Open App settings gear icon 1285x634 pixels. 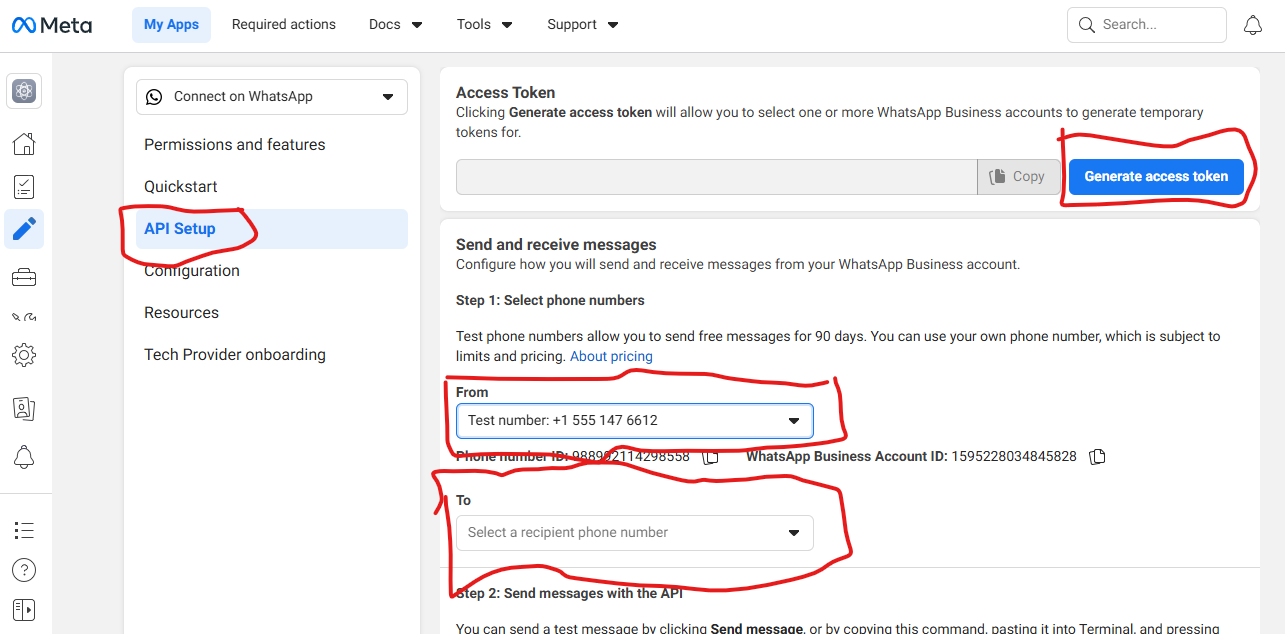point(23,354)
